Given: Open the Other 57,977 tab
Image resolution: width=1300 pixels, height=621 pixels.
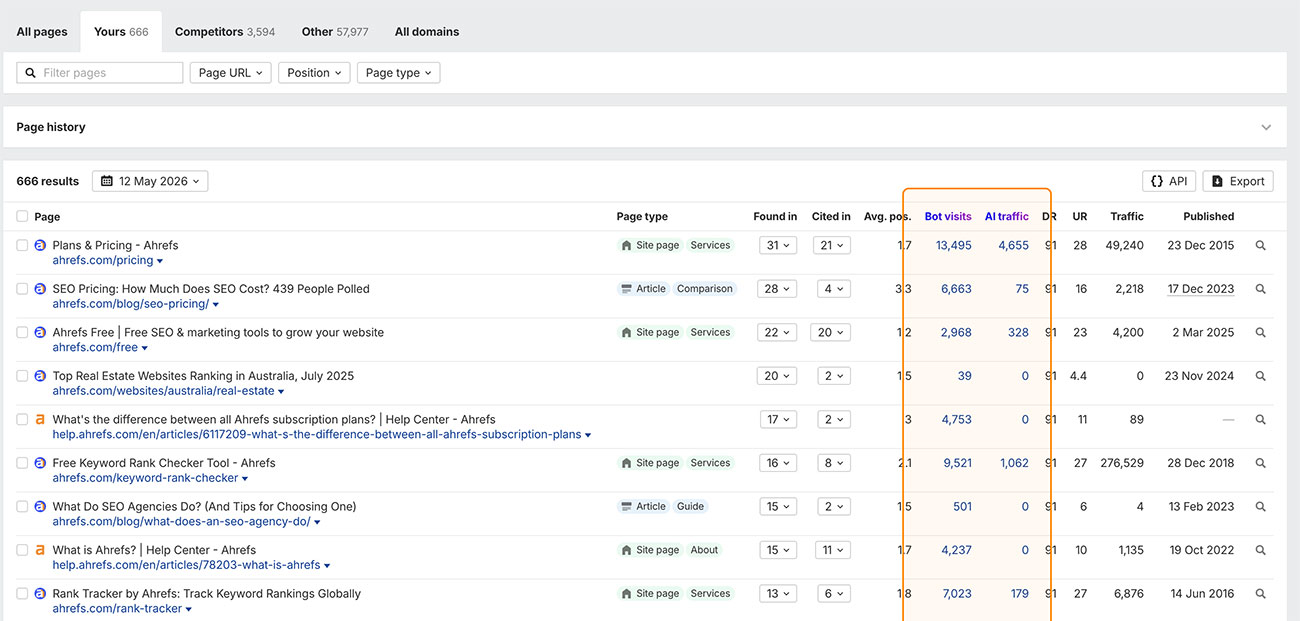Looking at the screenshot, I should (x=335, y=32).
